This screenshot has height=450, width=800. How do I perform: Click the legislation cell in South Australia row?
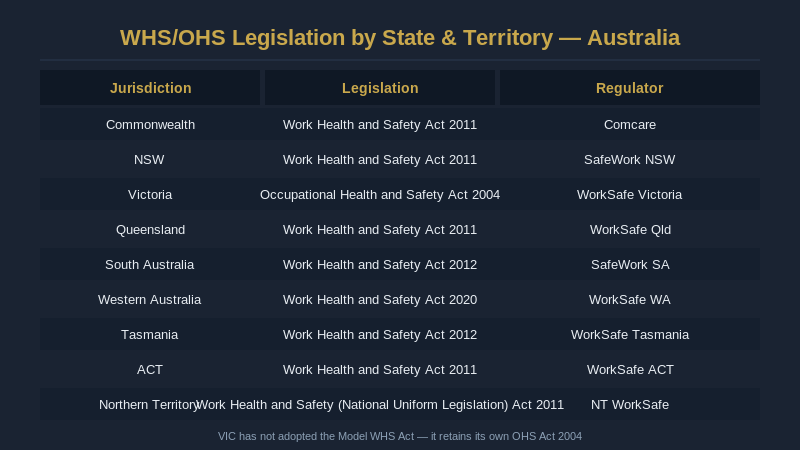pyautogui.click(x=380, y=265)
